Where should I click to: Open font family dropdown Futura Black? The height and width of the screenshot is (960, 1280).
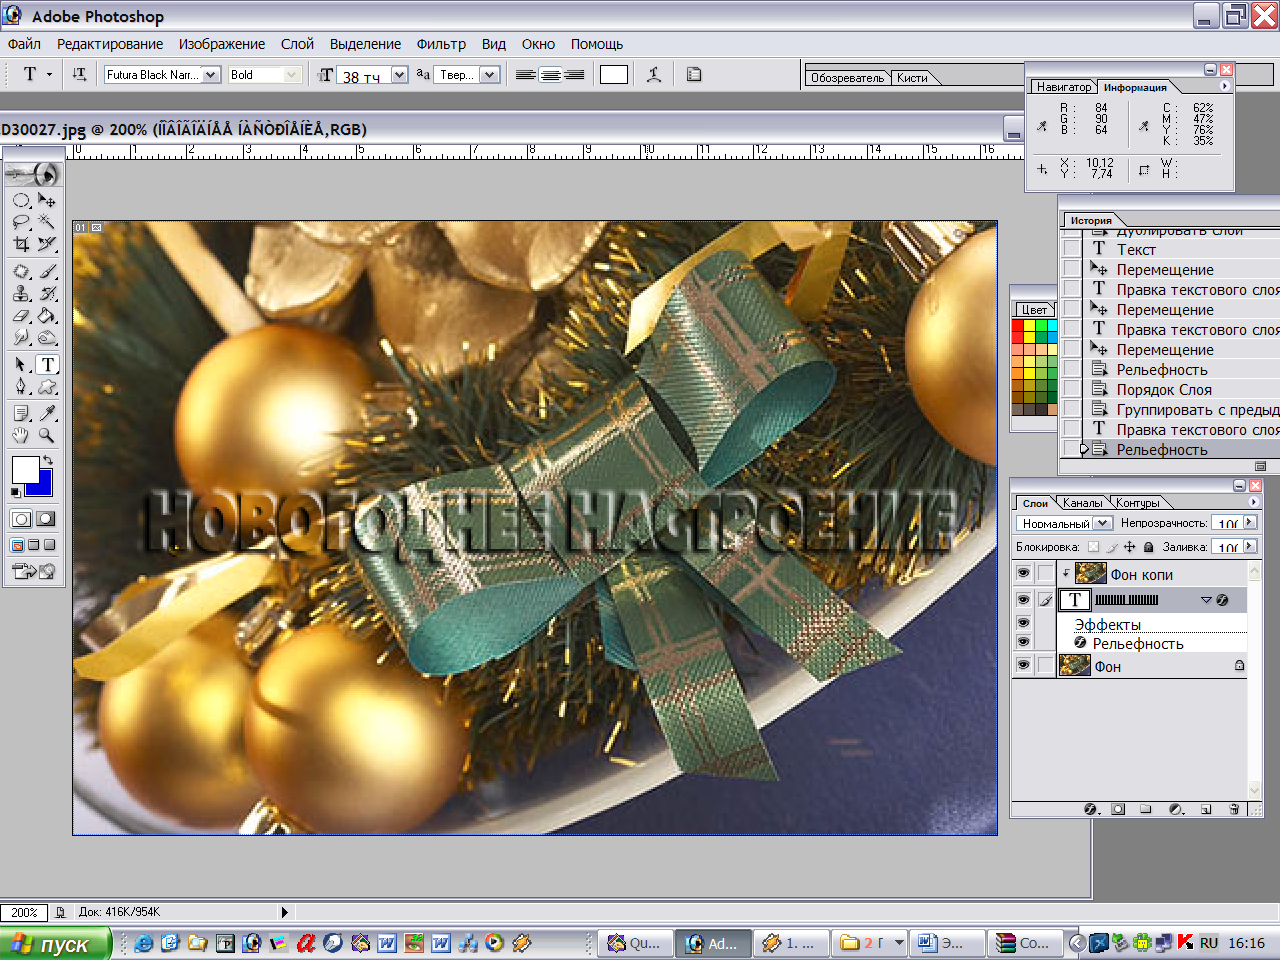click(211, 75)
